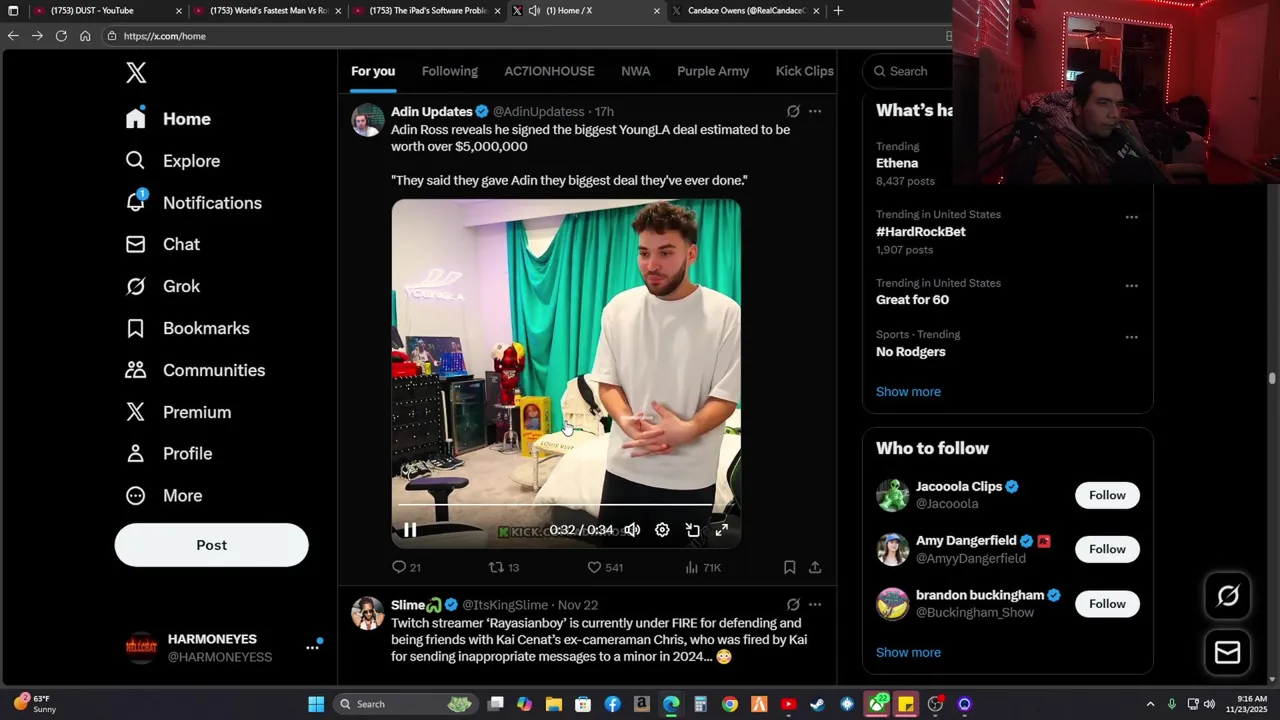
Task: Seek on the video progress bar
Action: (x=566, y=505)
